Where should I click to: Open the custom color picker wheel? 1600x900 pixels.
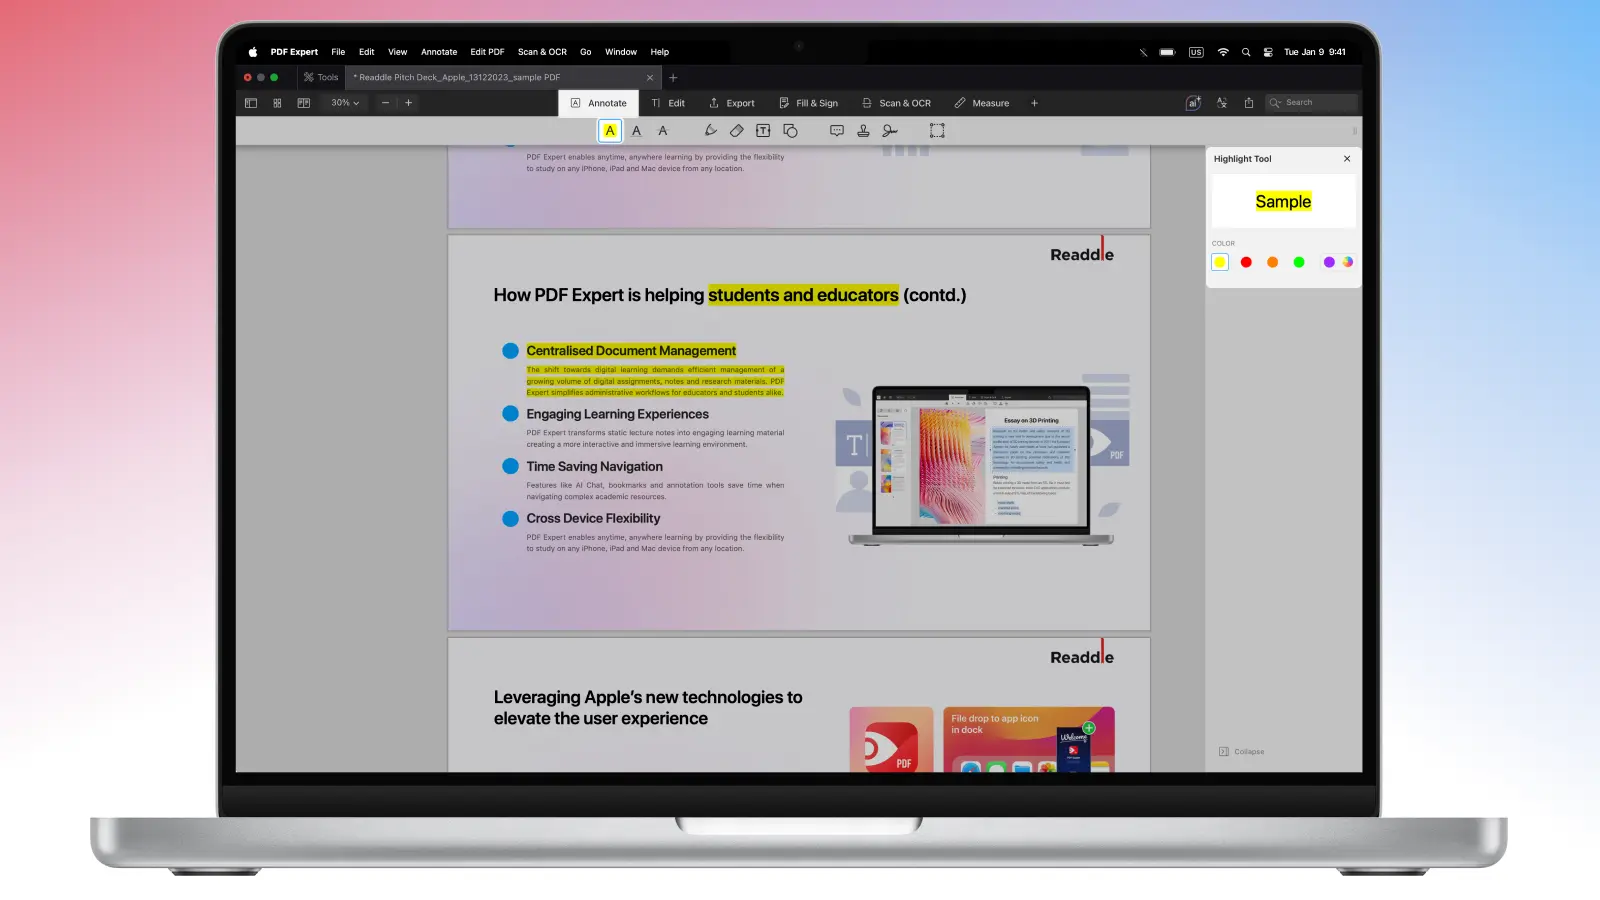pos(1348,262)
